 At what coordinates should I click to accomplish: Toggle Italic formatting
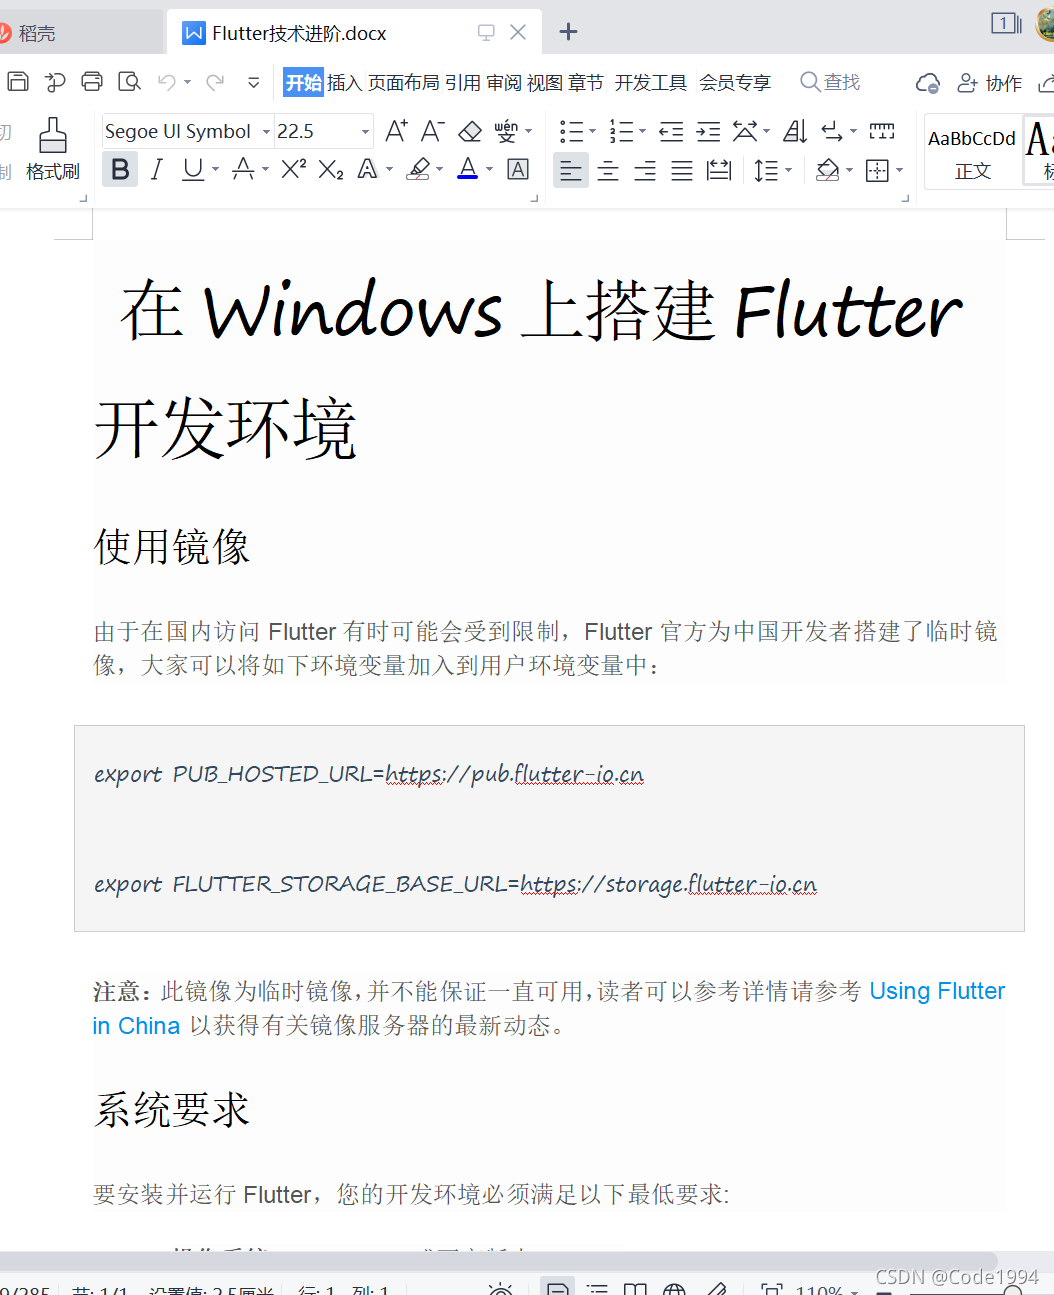pyautogui.click(x=156, y=169)
